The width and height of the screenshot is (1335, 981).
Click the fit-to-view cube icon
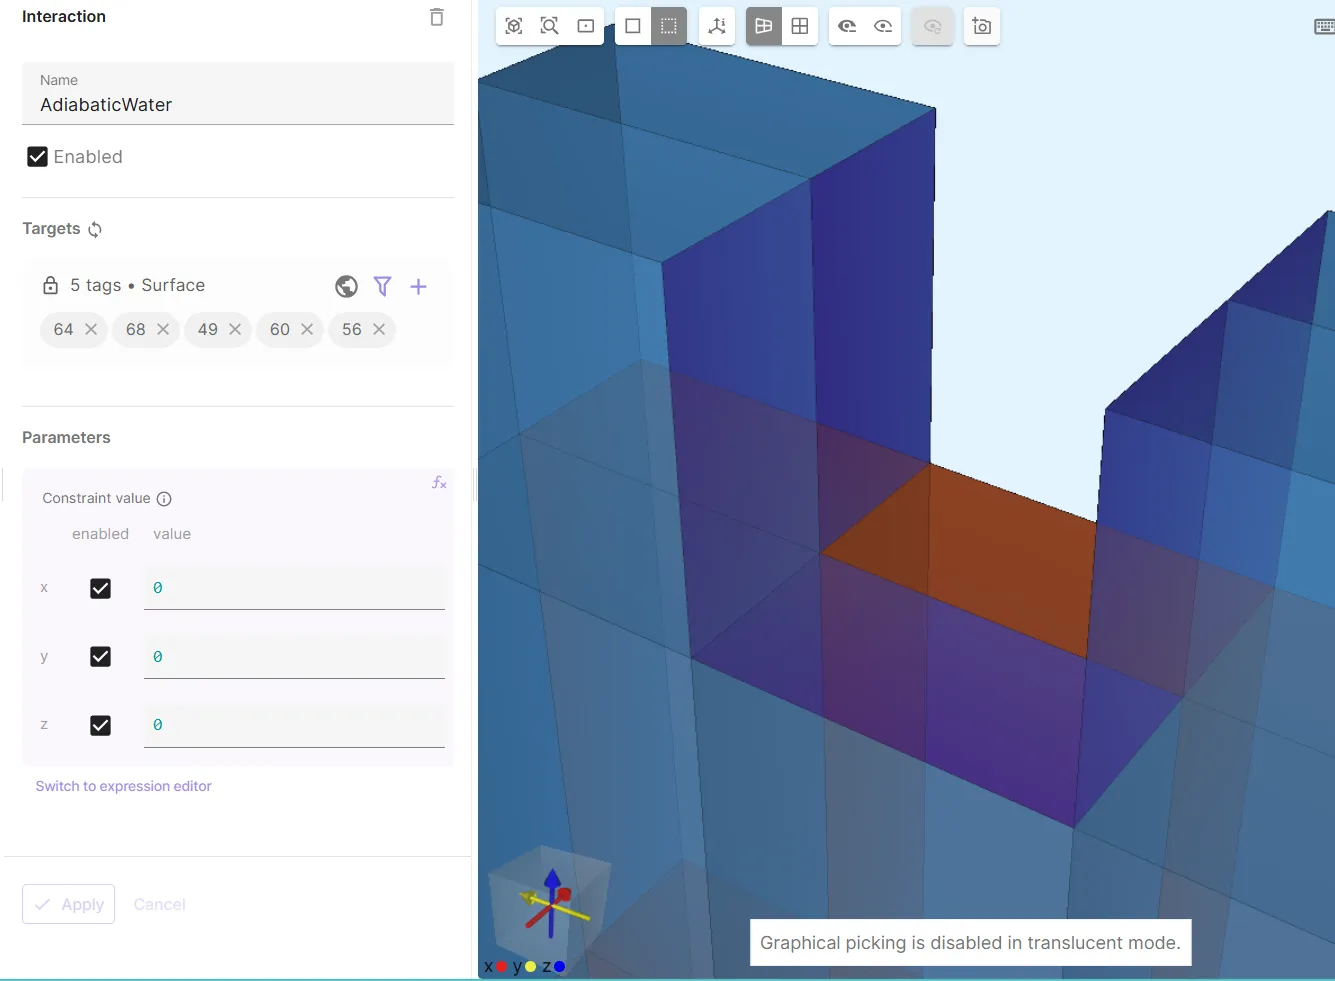tap(514, 26)
